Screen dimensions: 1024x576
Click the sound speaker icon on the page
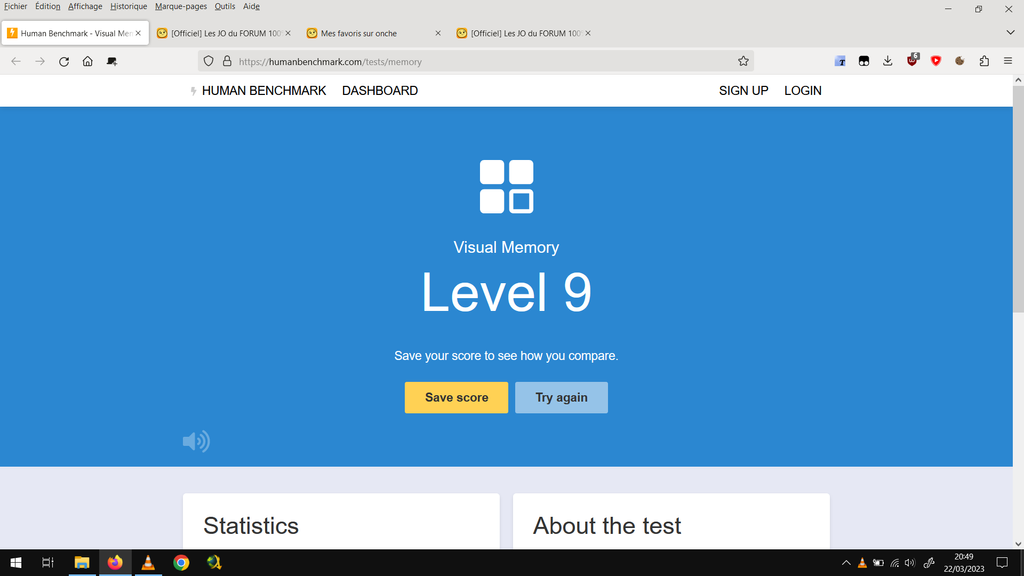tap(196, 441)
